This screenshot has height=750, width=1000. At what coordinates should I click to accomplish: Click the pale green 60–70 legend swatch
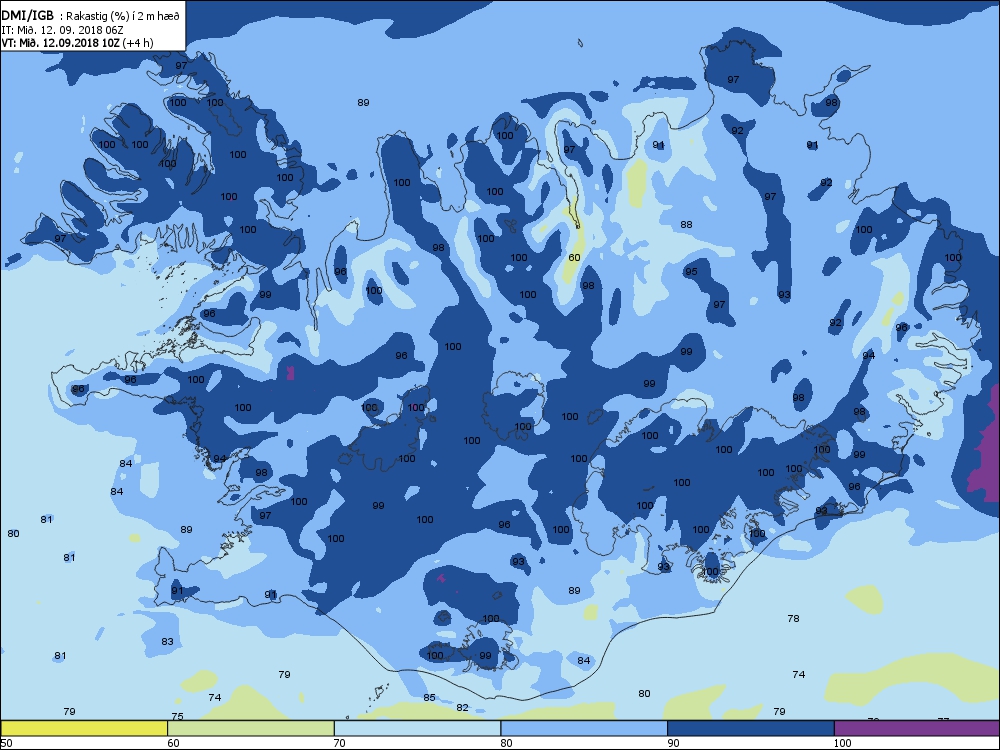[251, 728]
